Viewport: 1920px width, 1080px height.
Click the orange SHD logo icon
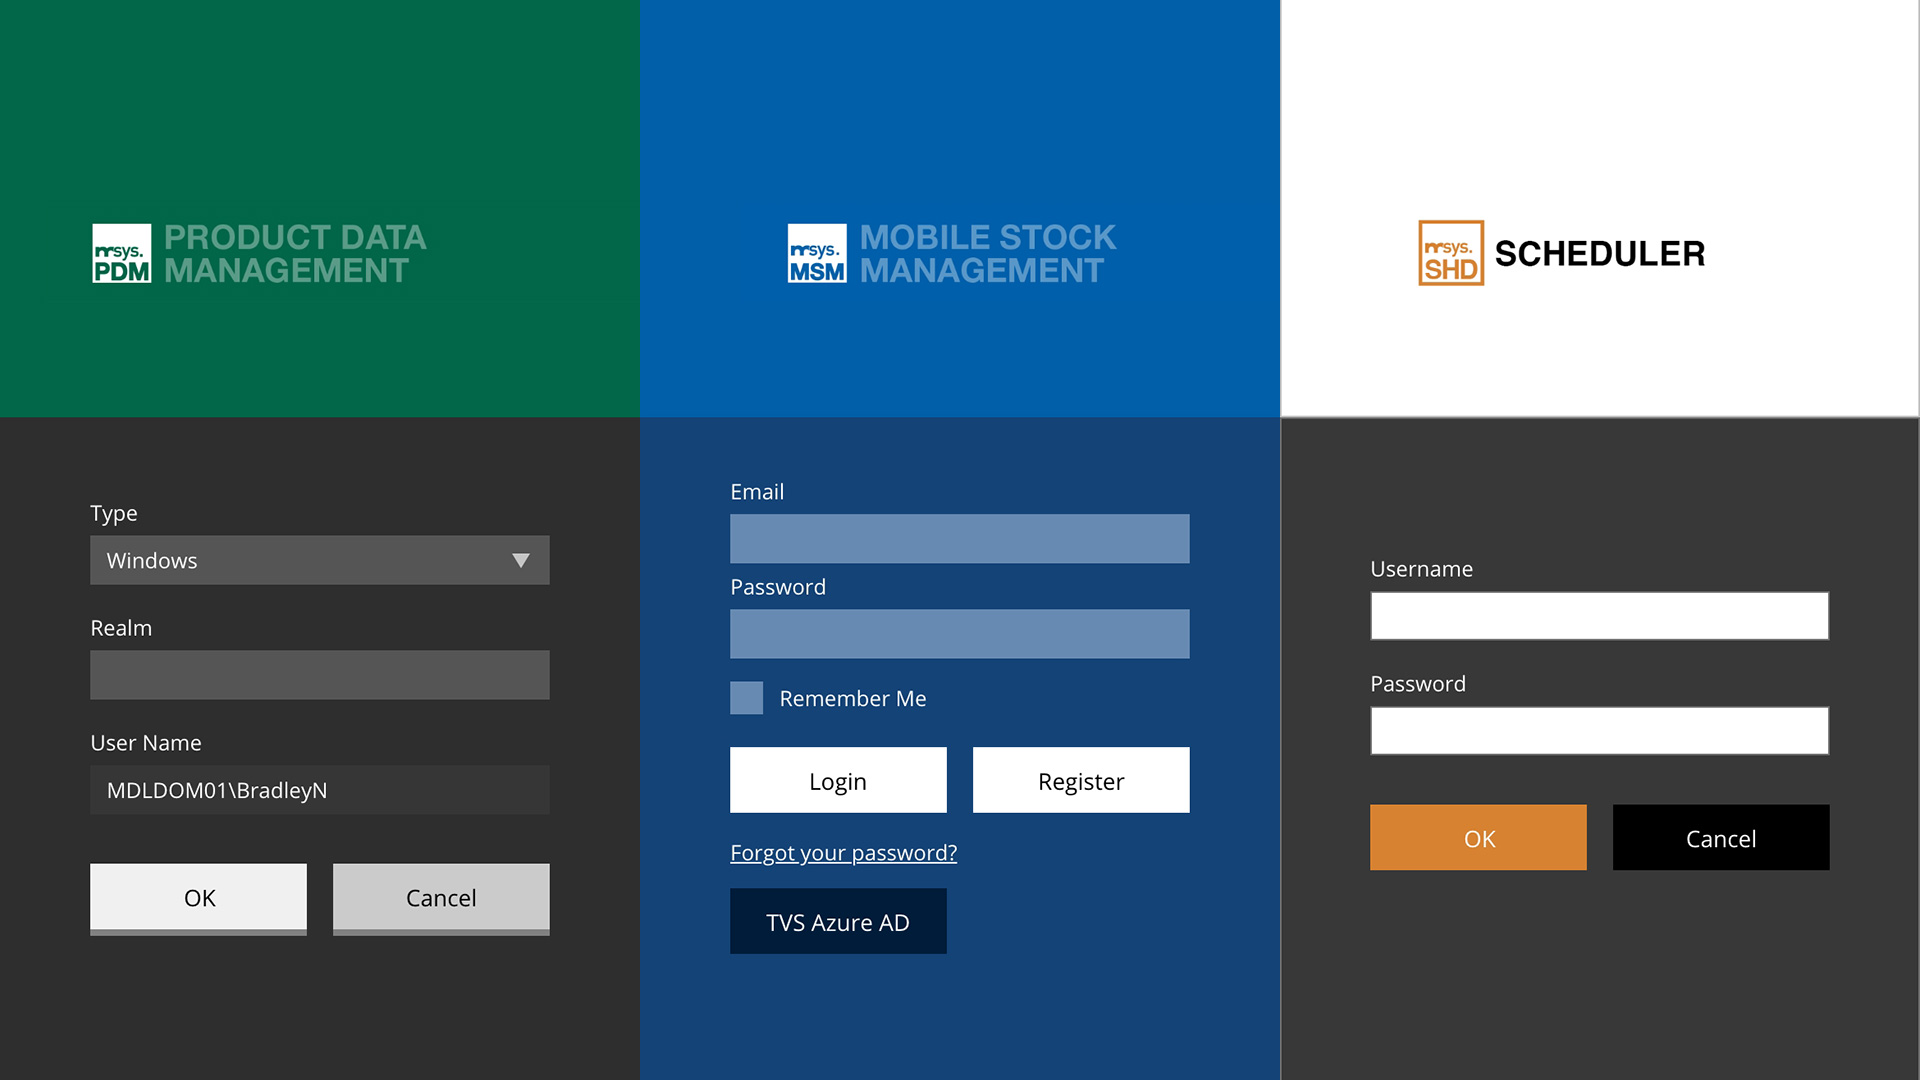1450,253
